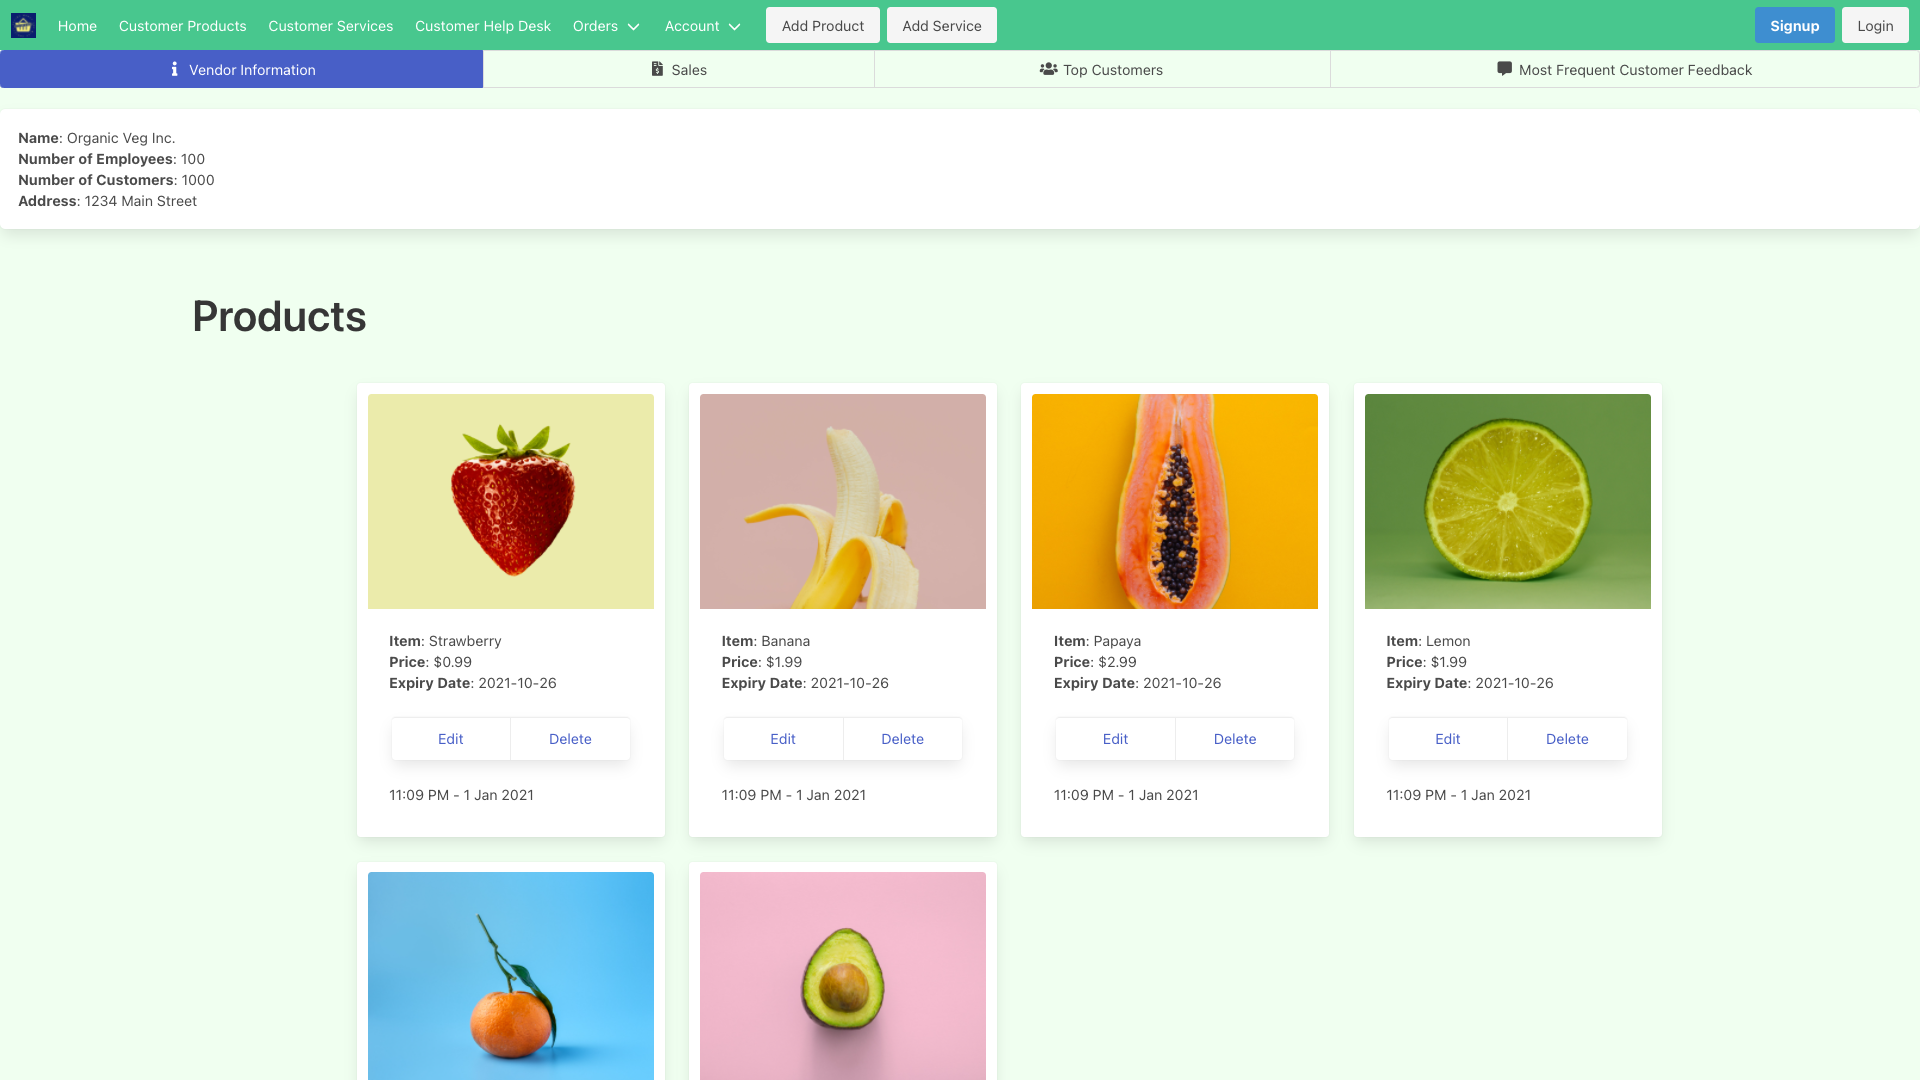Click the Add Product button
Image resolution: width=1920 pixels, height=1080 pixels.
coord(823,26)
